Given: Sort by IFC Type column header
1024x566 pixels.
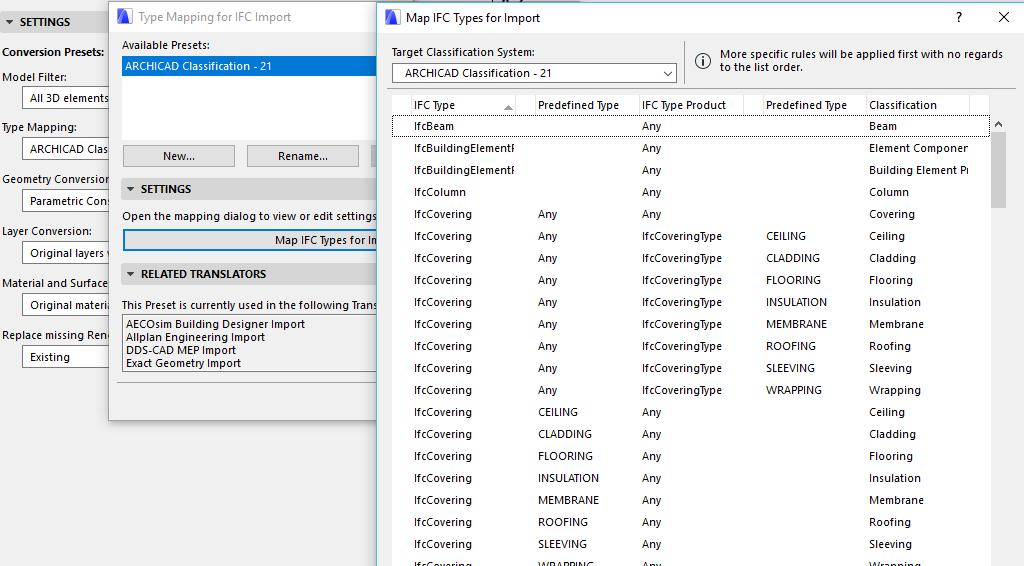Looking at the screenshot, I should pos(464,105).
